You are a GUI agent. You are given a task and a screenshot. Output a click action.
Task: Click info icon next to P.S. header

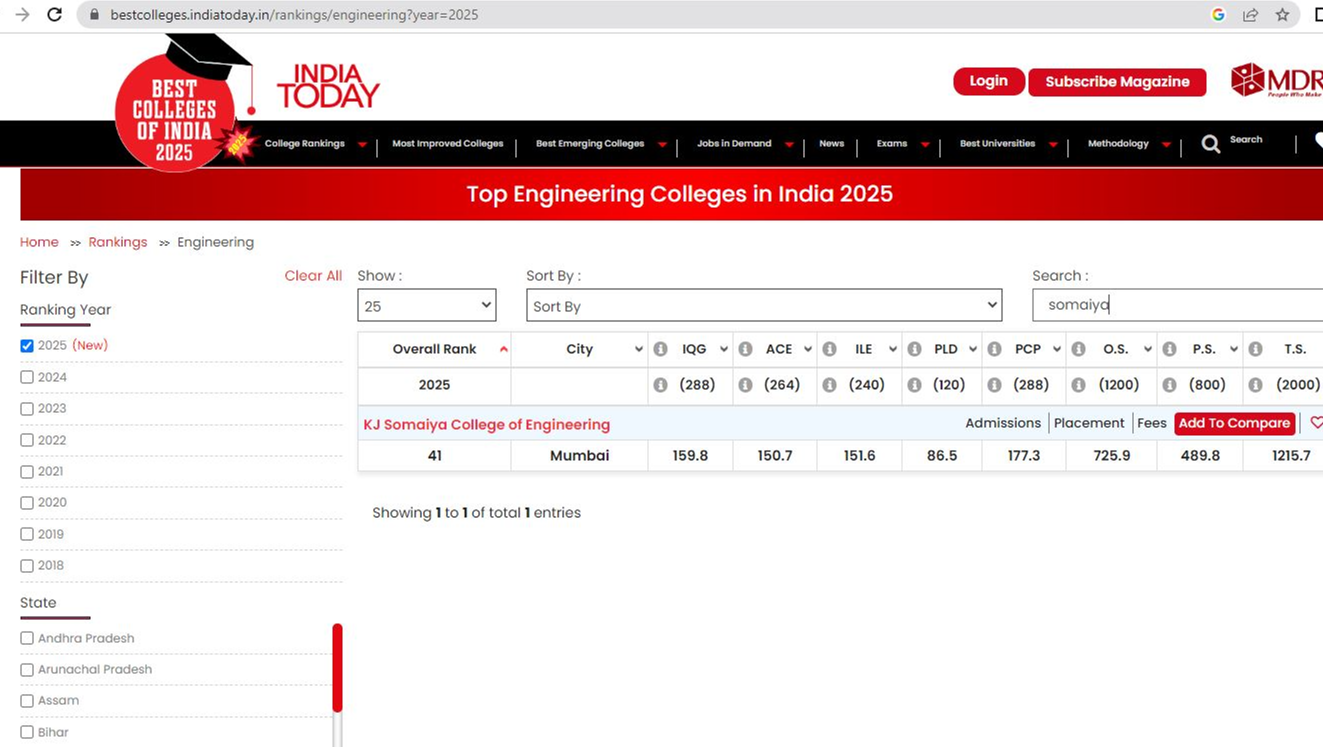click(1168, 349)
